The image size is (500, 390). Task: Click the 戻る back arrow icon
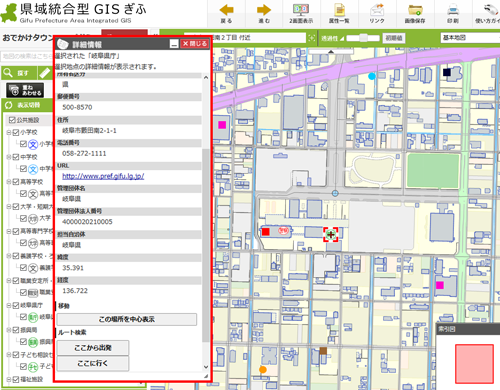[x=226, y=10]
